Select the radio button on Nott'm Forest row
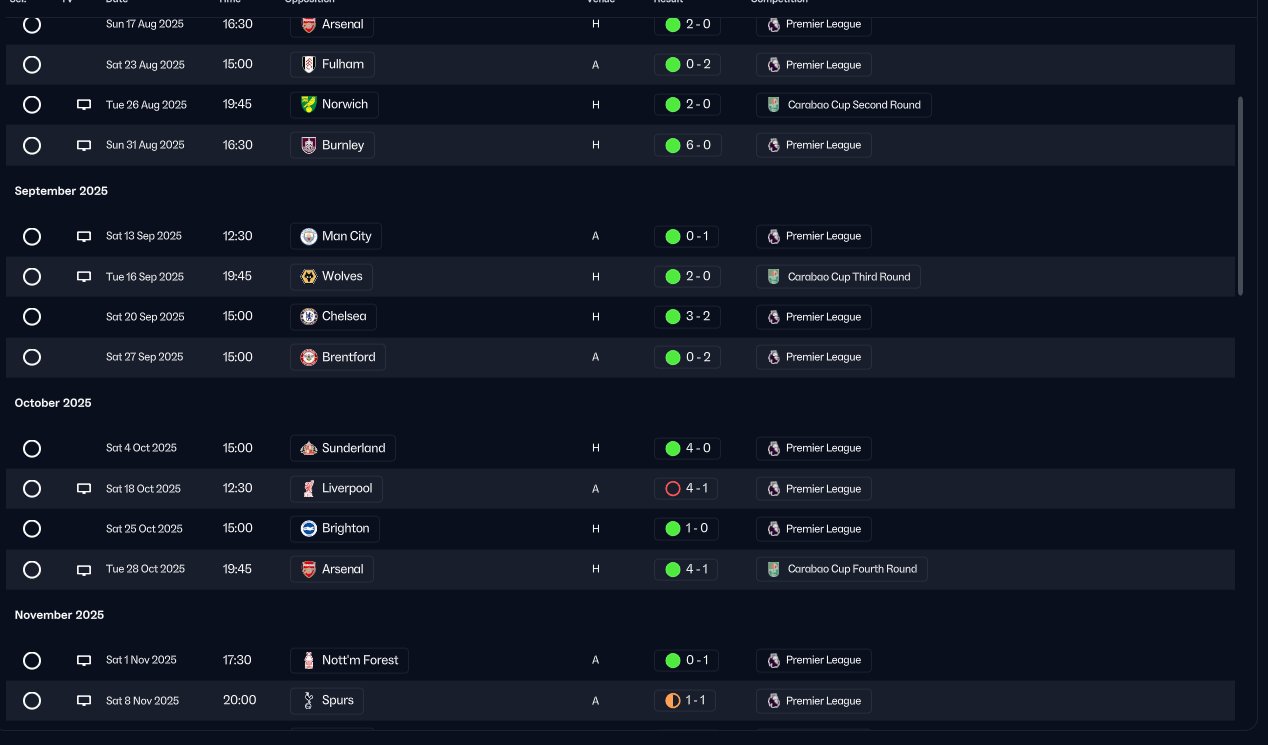Viewport: 1268px width, 745px height. pyautogui.click(x=32, y=661)
